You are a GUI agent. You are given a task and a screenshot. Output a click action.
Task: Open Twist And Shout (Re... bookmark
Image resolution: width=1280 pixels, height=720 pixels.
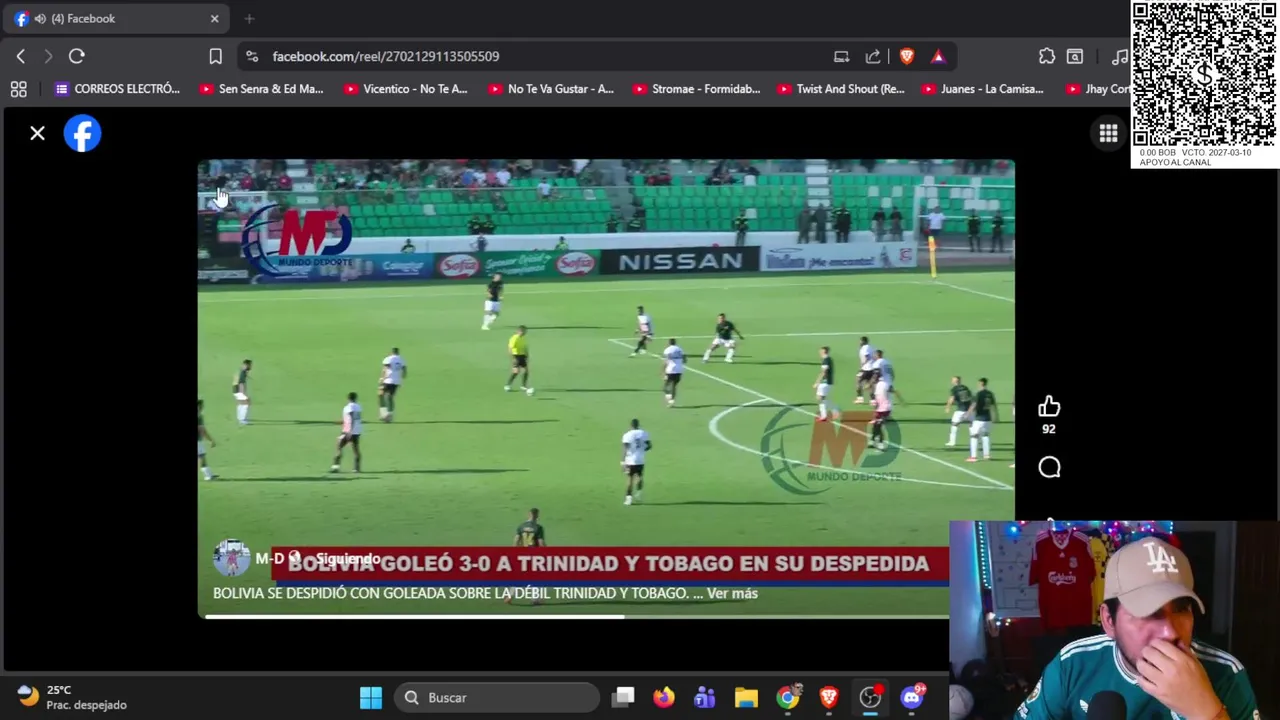[840, 89]
